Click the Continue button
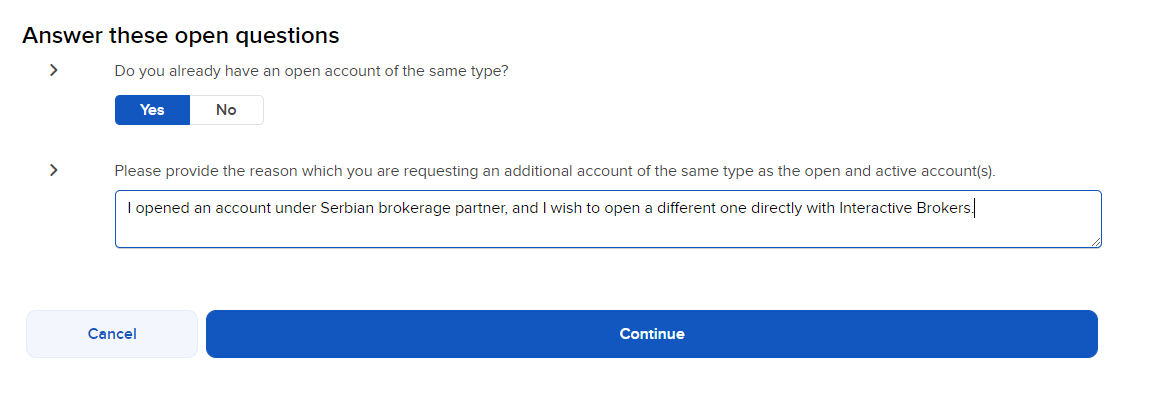 [x=651, y=334]
